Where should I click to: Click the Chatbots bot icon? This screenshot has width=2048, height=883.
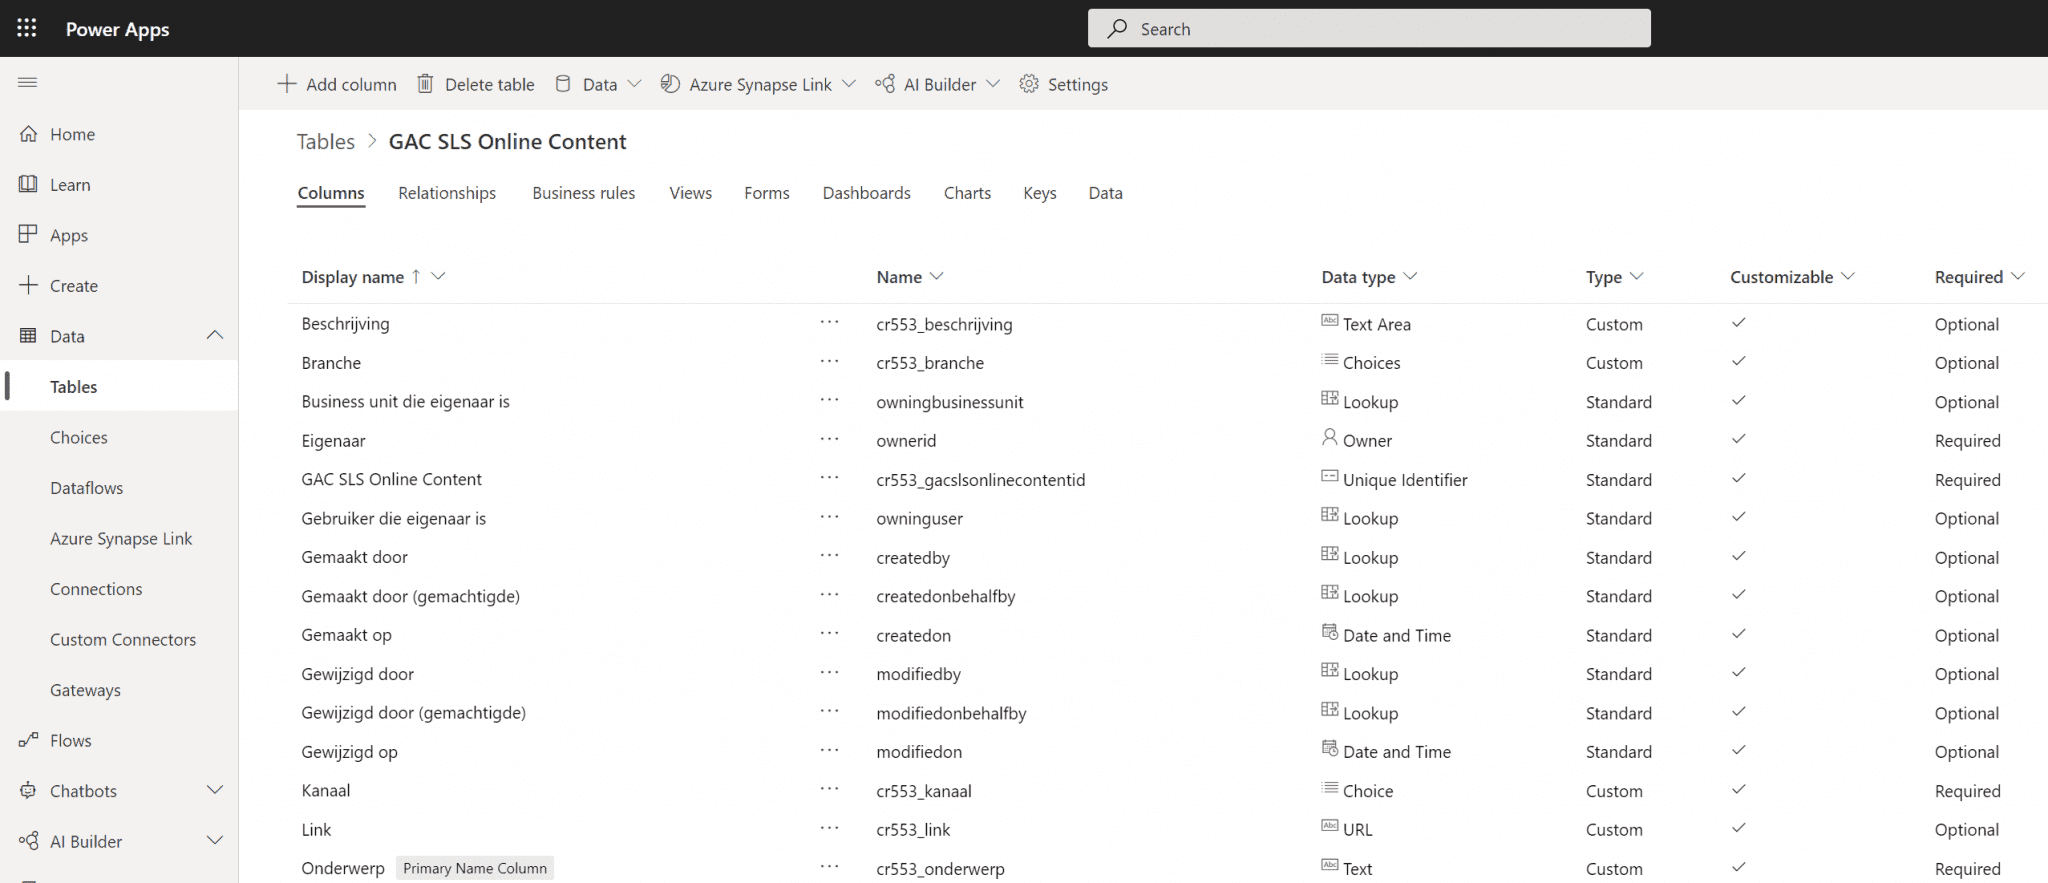click(28, 790)
